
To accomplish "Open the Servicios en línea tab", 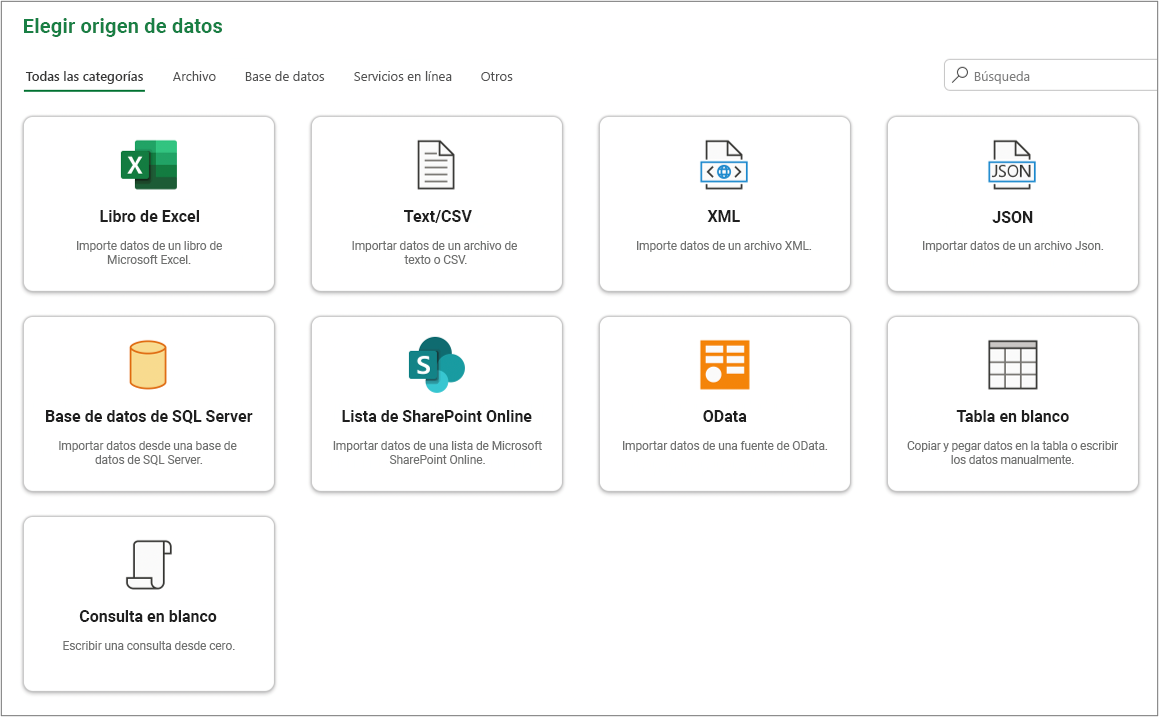I will point(402,76).
